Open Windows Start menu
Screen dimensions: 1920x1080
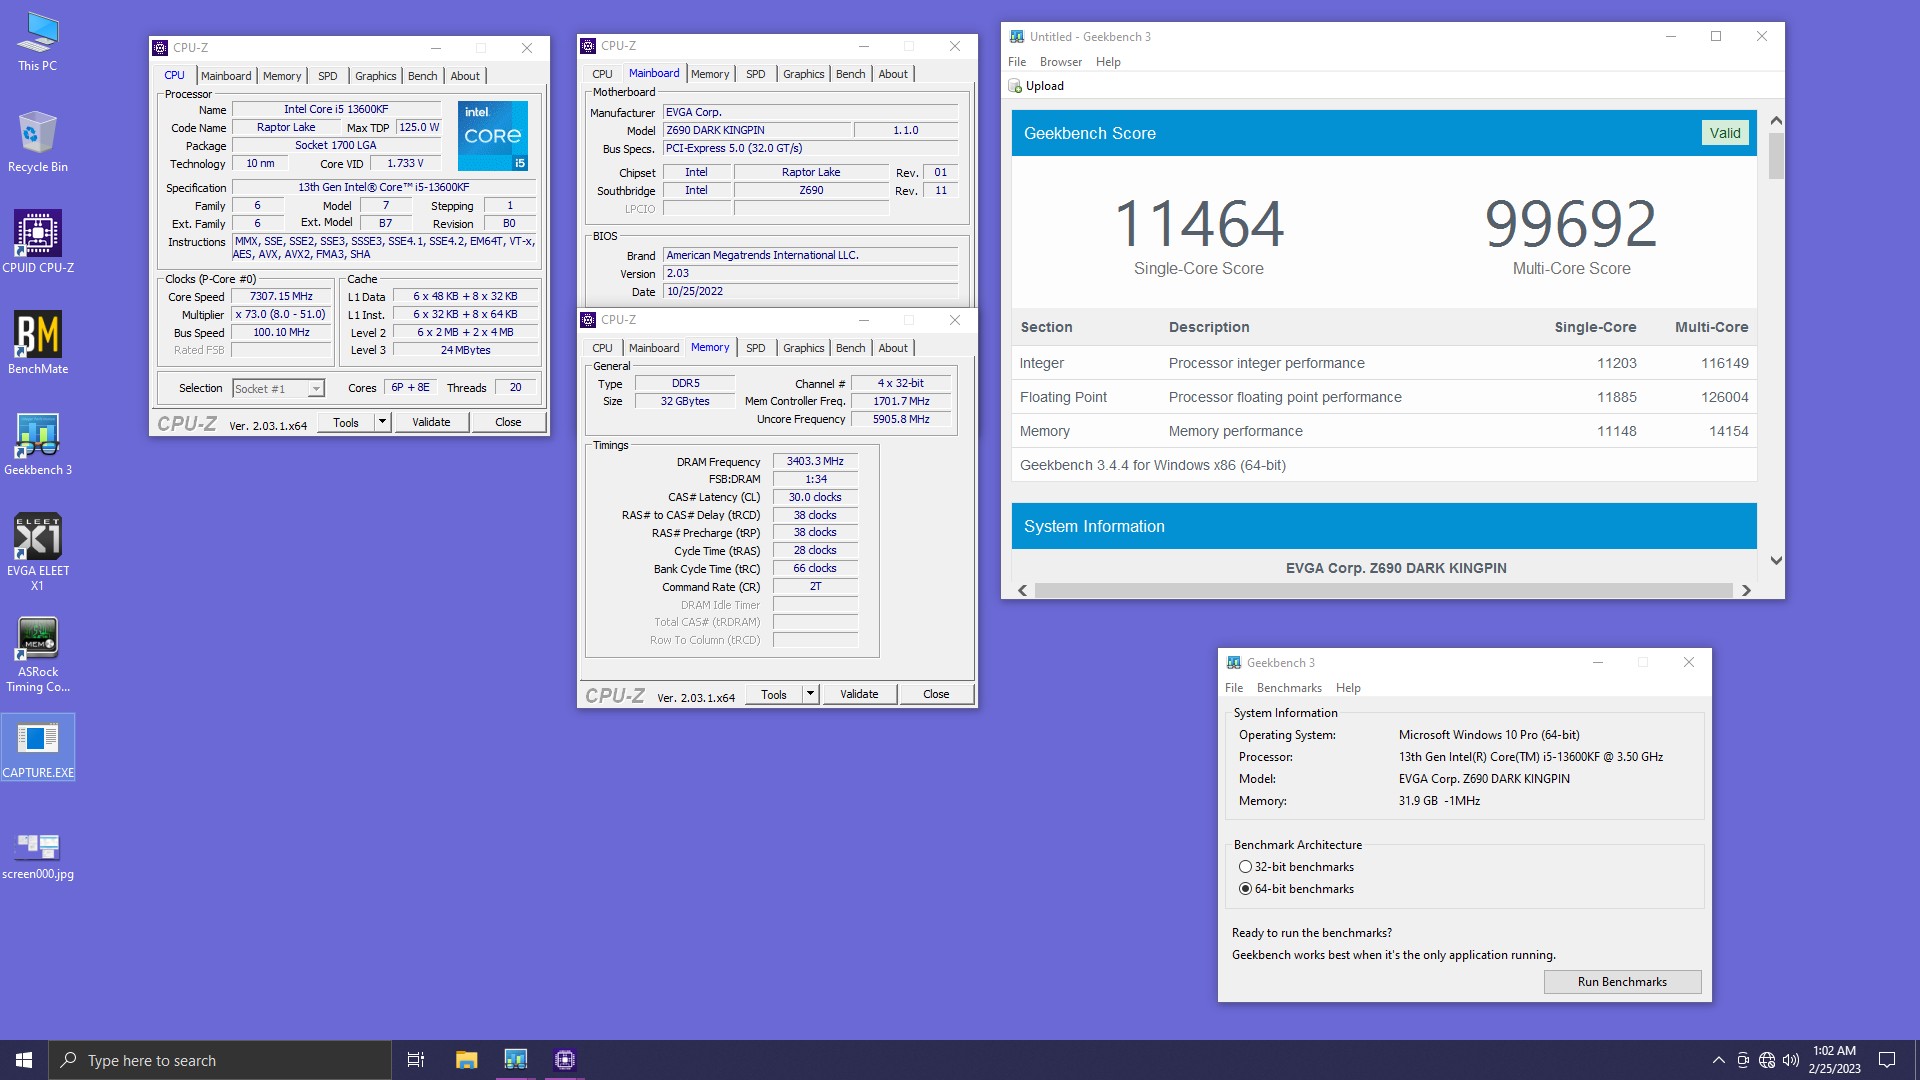tap(24, 1060)
